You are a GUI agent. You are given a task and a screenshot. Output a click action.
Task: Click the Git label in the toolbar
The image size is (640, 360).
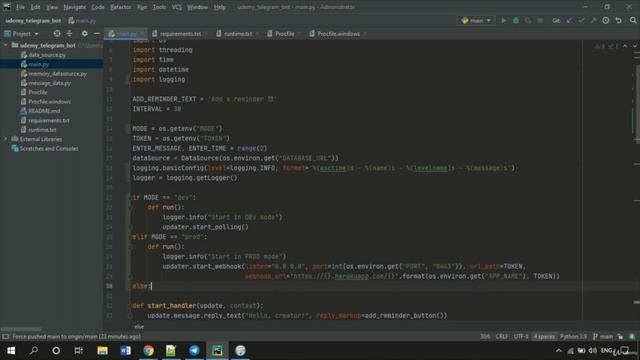556,20
